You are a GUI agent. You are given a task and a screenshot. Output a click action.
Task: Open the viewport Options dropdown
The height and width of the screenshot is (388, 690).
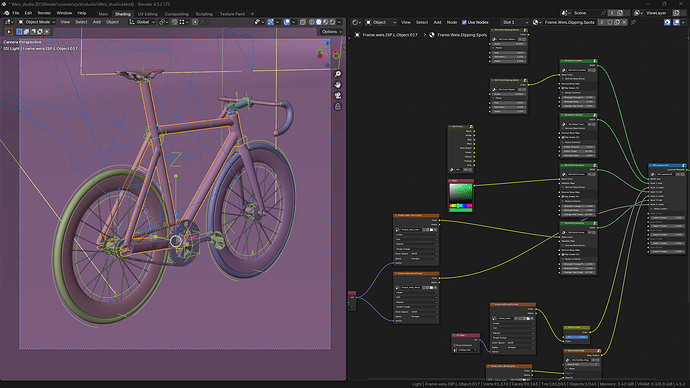pyautogui.click(x=331, y=32)
